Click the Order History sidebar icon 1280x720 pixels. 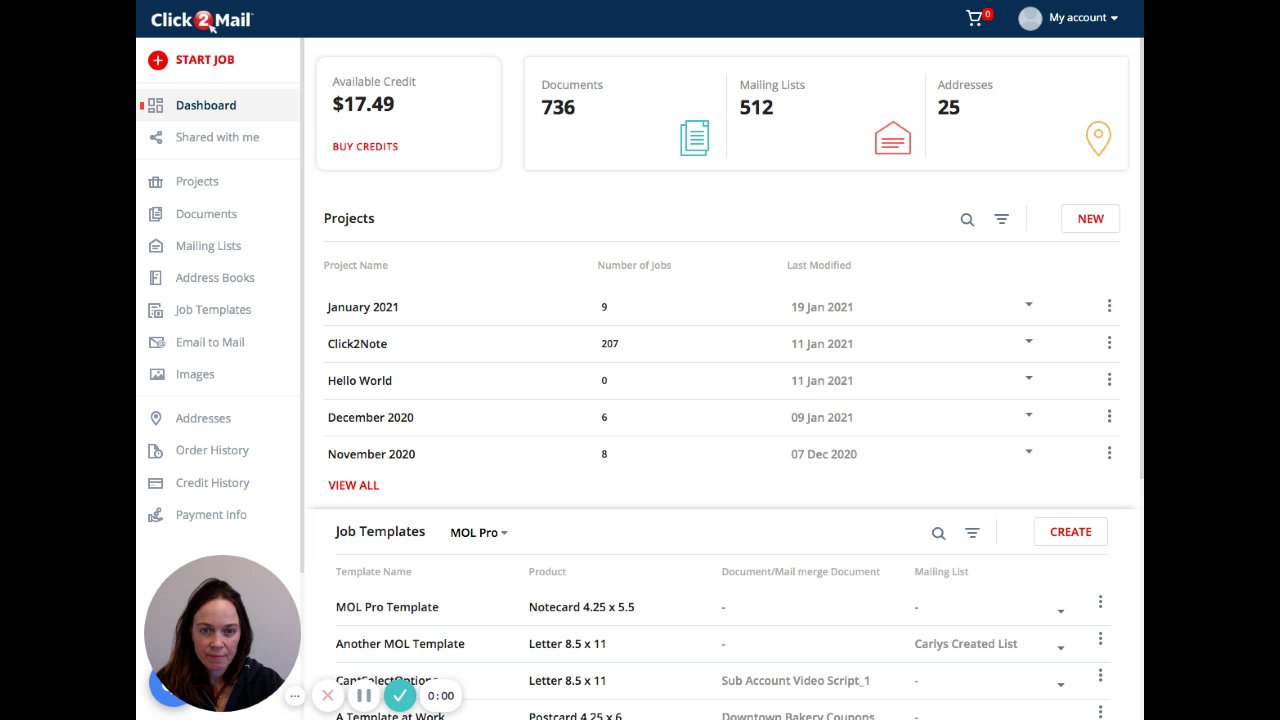click(155, 450)
